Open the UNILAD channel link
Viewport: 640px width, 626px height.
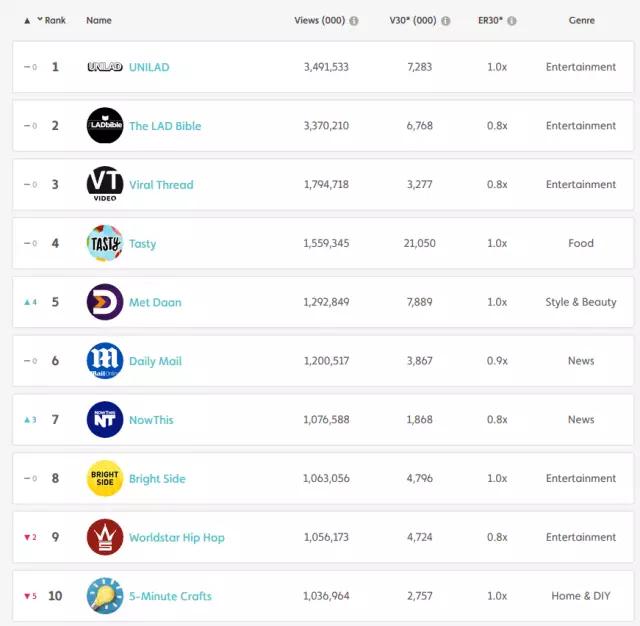[x=149, y=67]
